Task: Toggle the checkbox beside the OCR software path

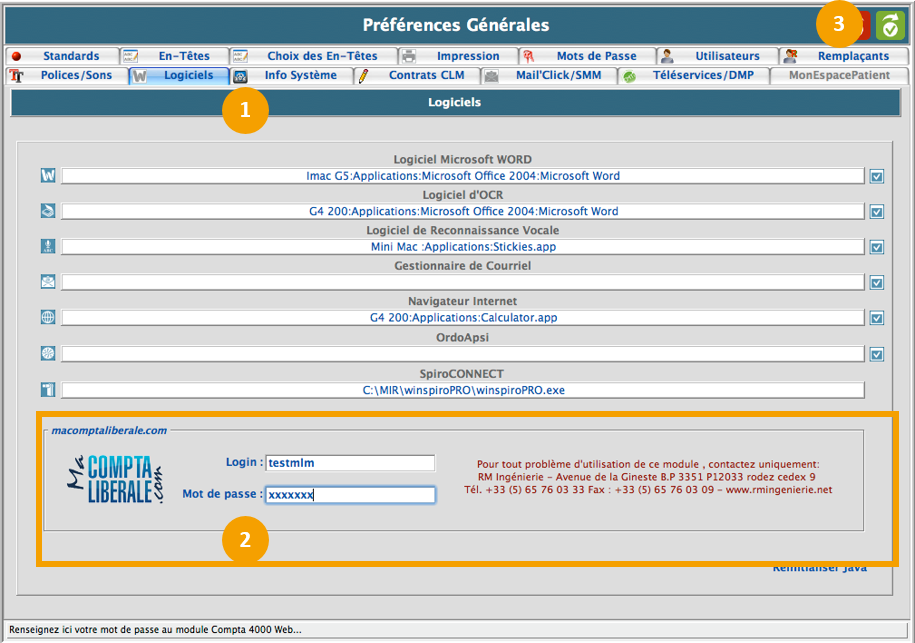Action: 876,212
